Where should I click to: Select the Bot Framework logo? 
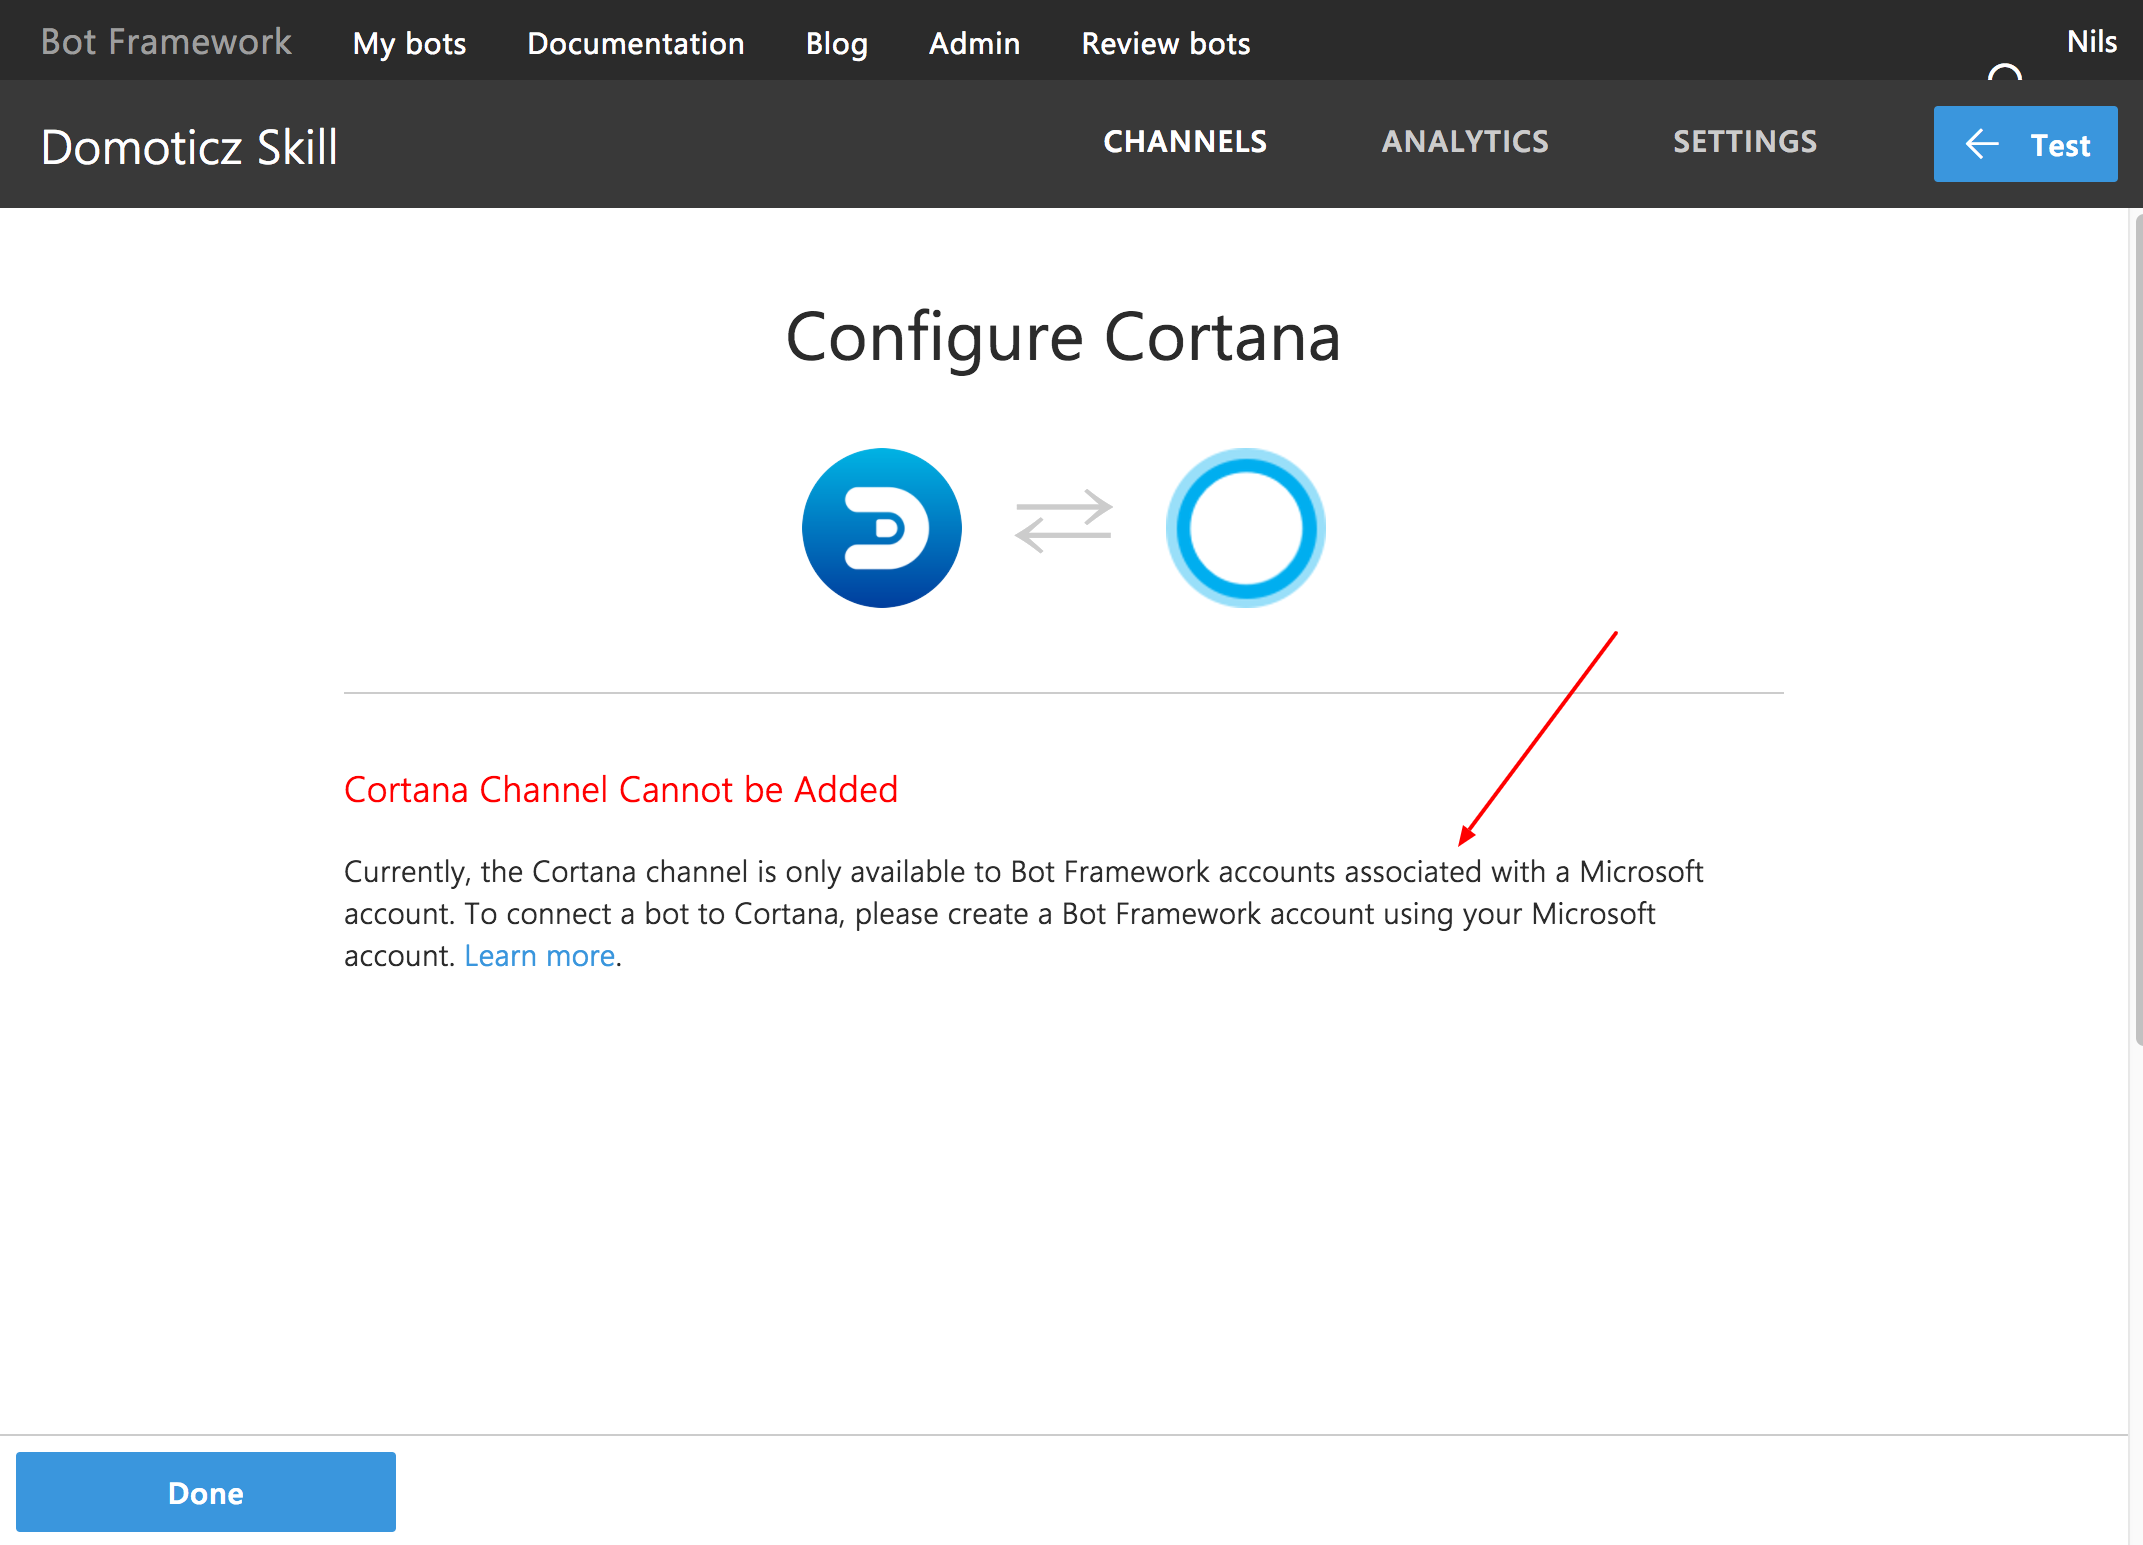tap(166, 41)
